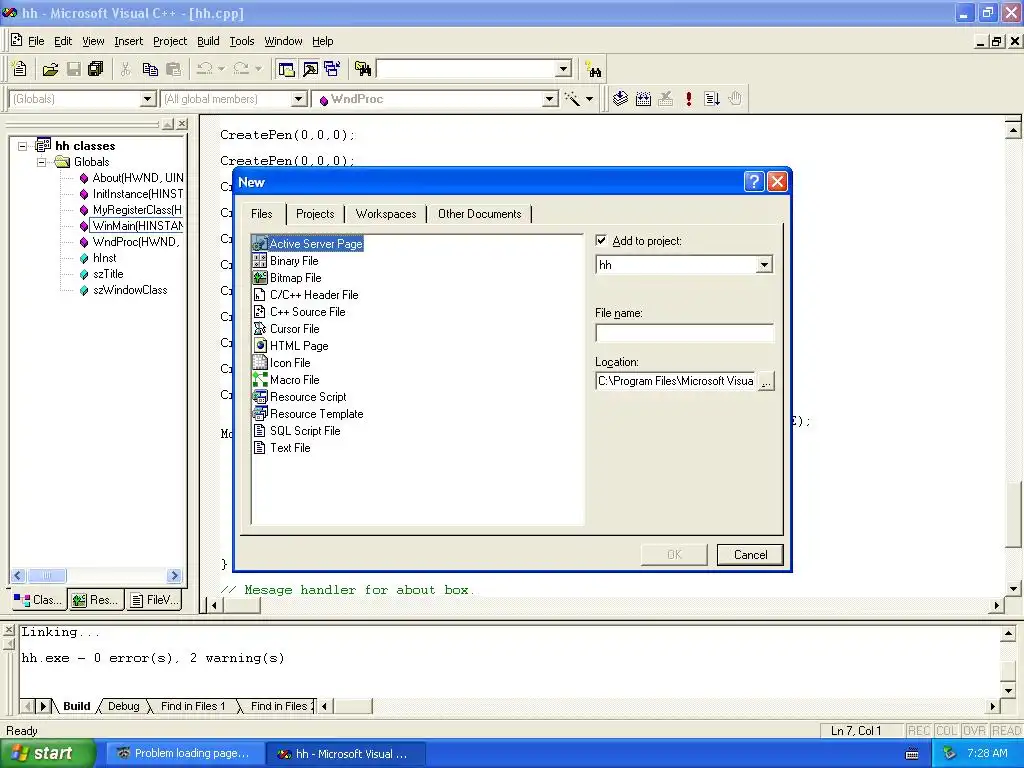The image size is (1024, 768).
Task: Choose C/C++ Header File entry
Action: coord(306,295)
